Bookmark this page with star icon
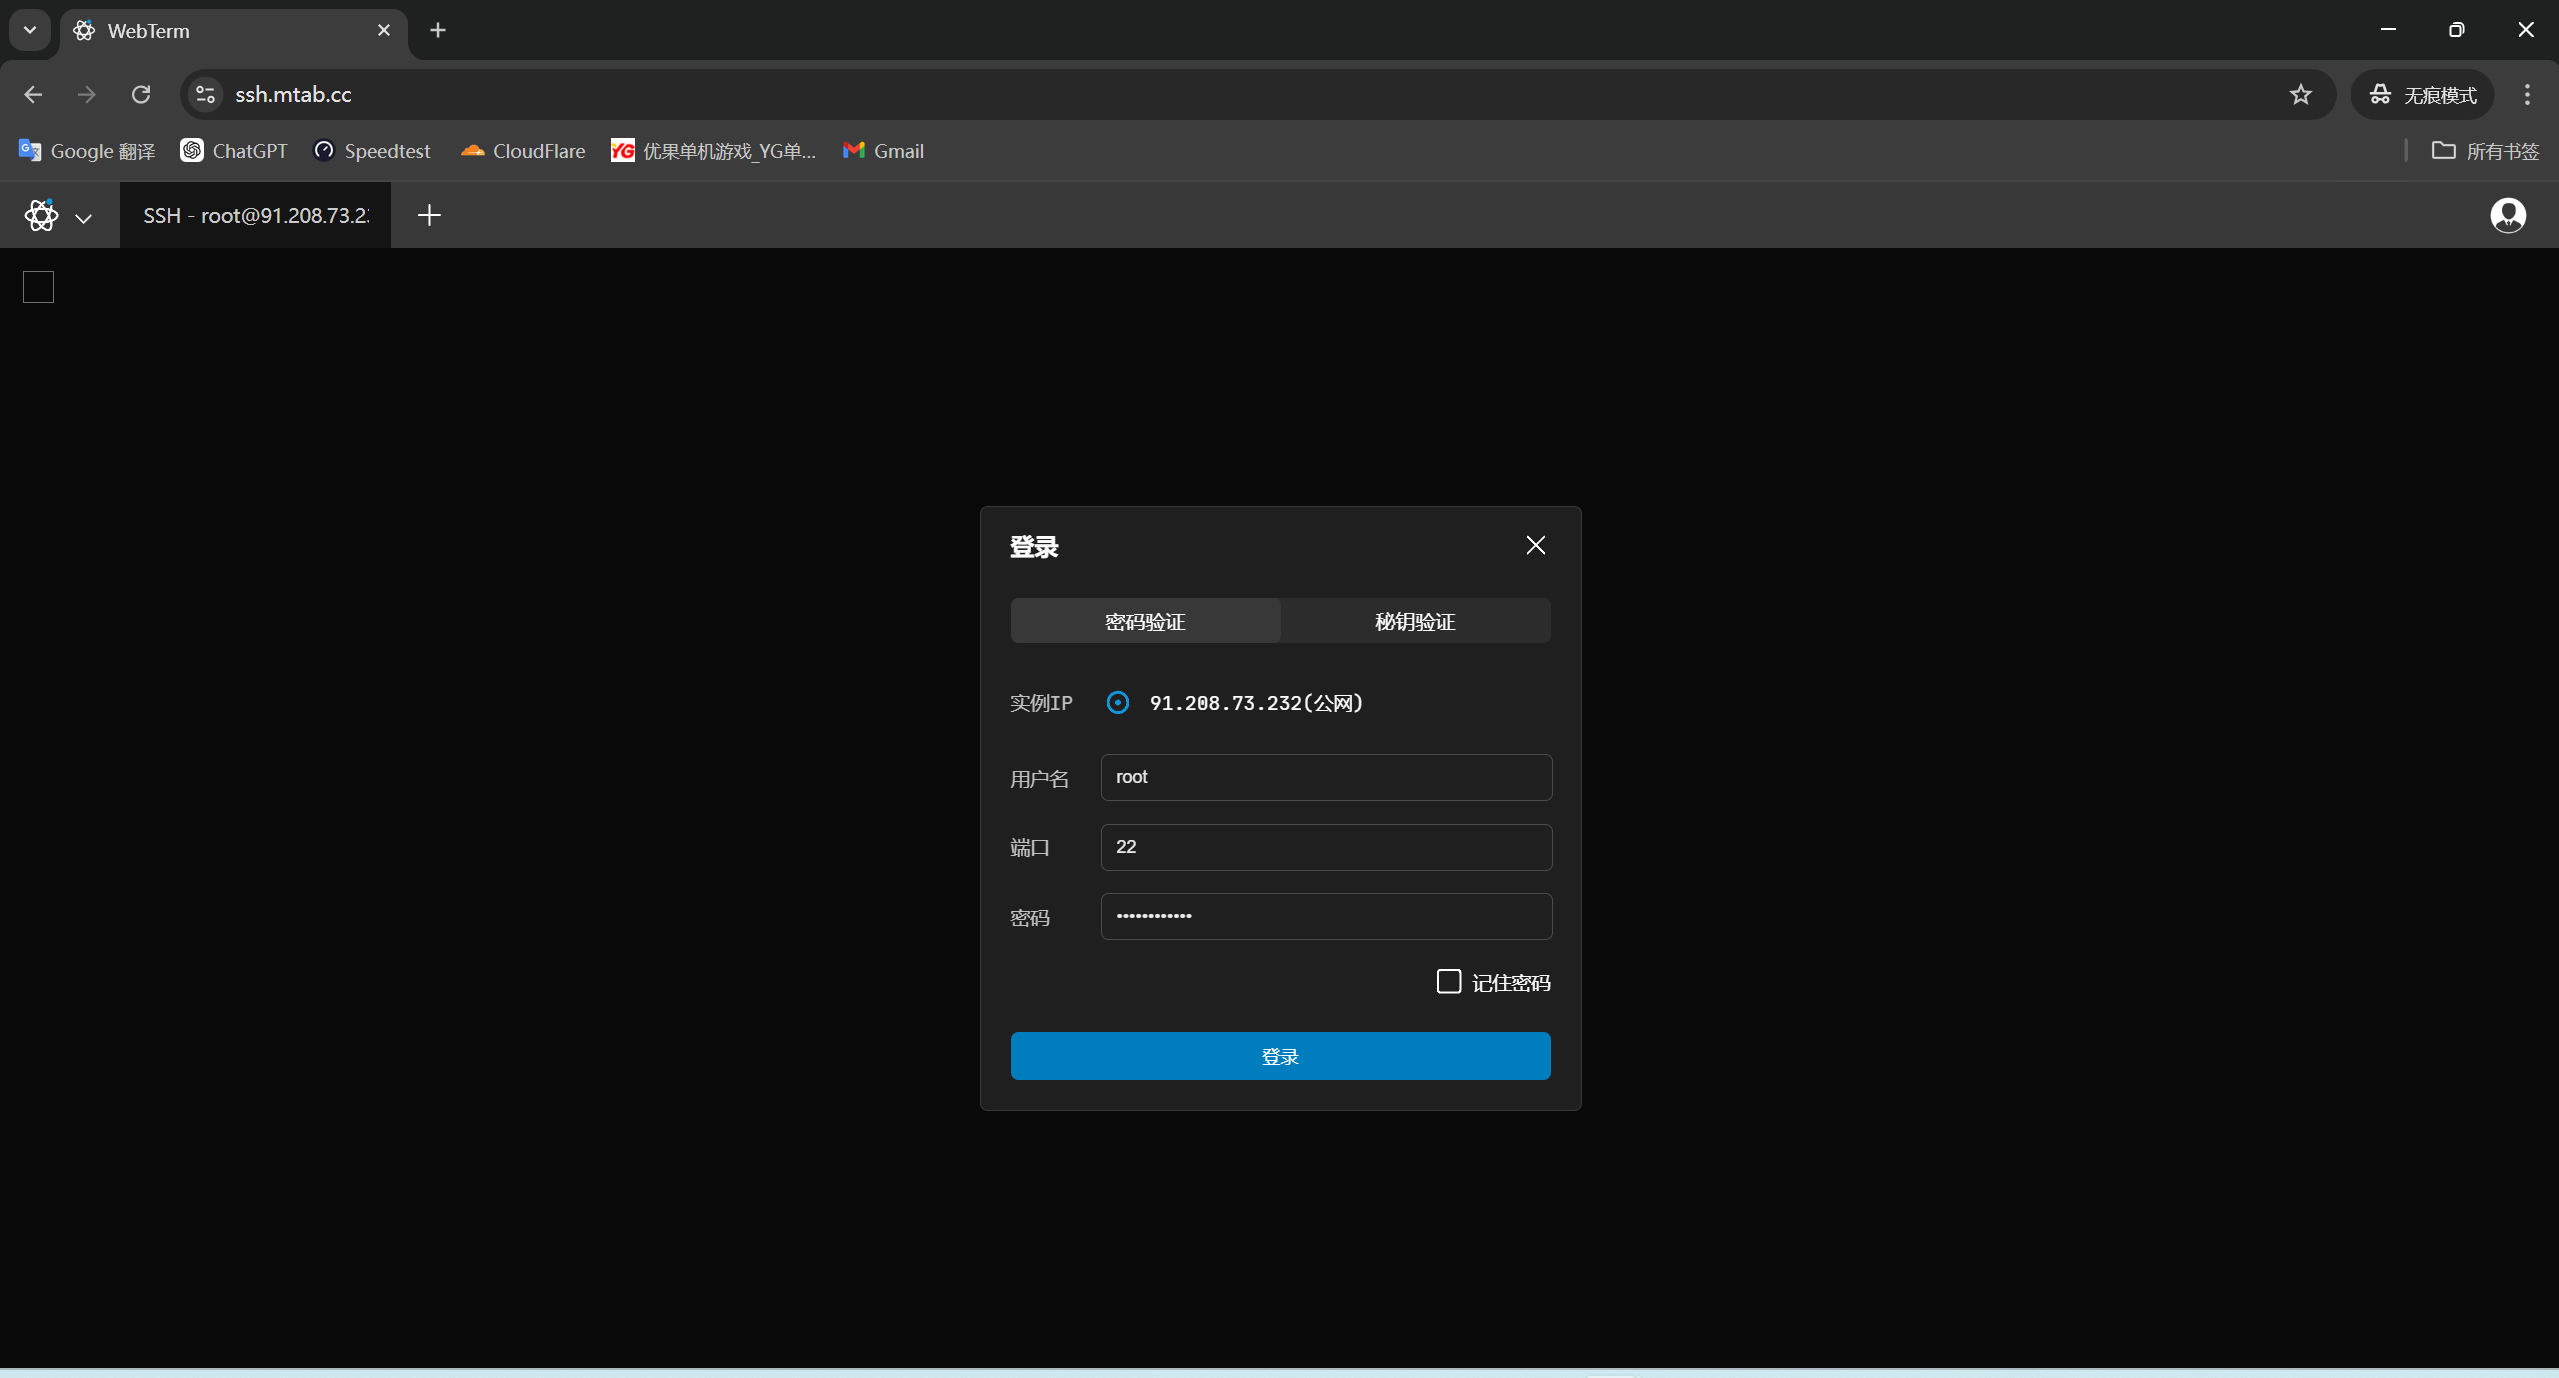2559x1378 pixels. pyautogui.click(x=2300, y=94)
